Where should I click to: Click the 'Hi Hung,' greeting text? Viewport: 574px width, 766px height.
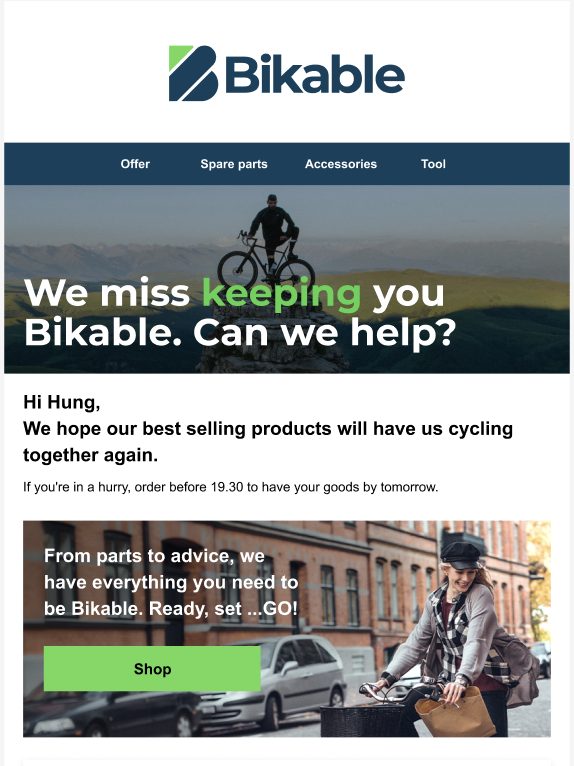coord(62,403)
